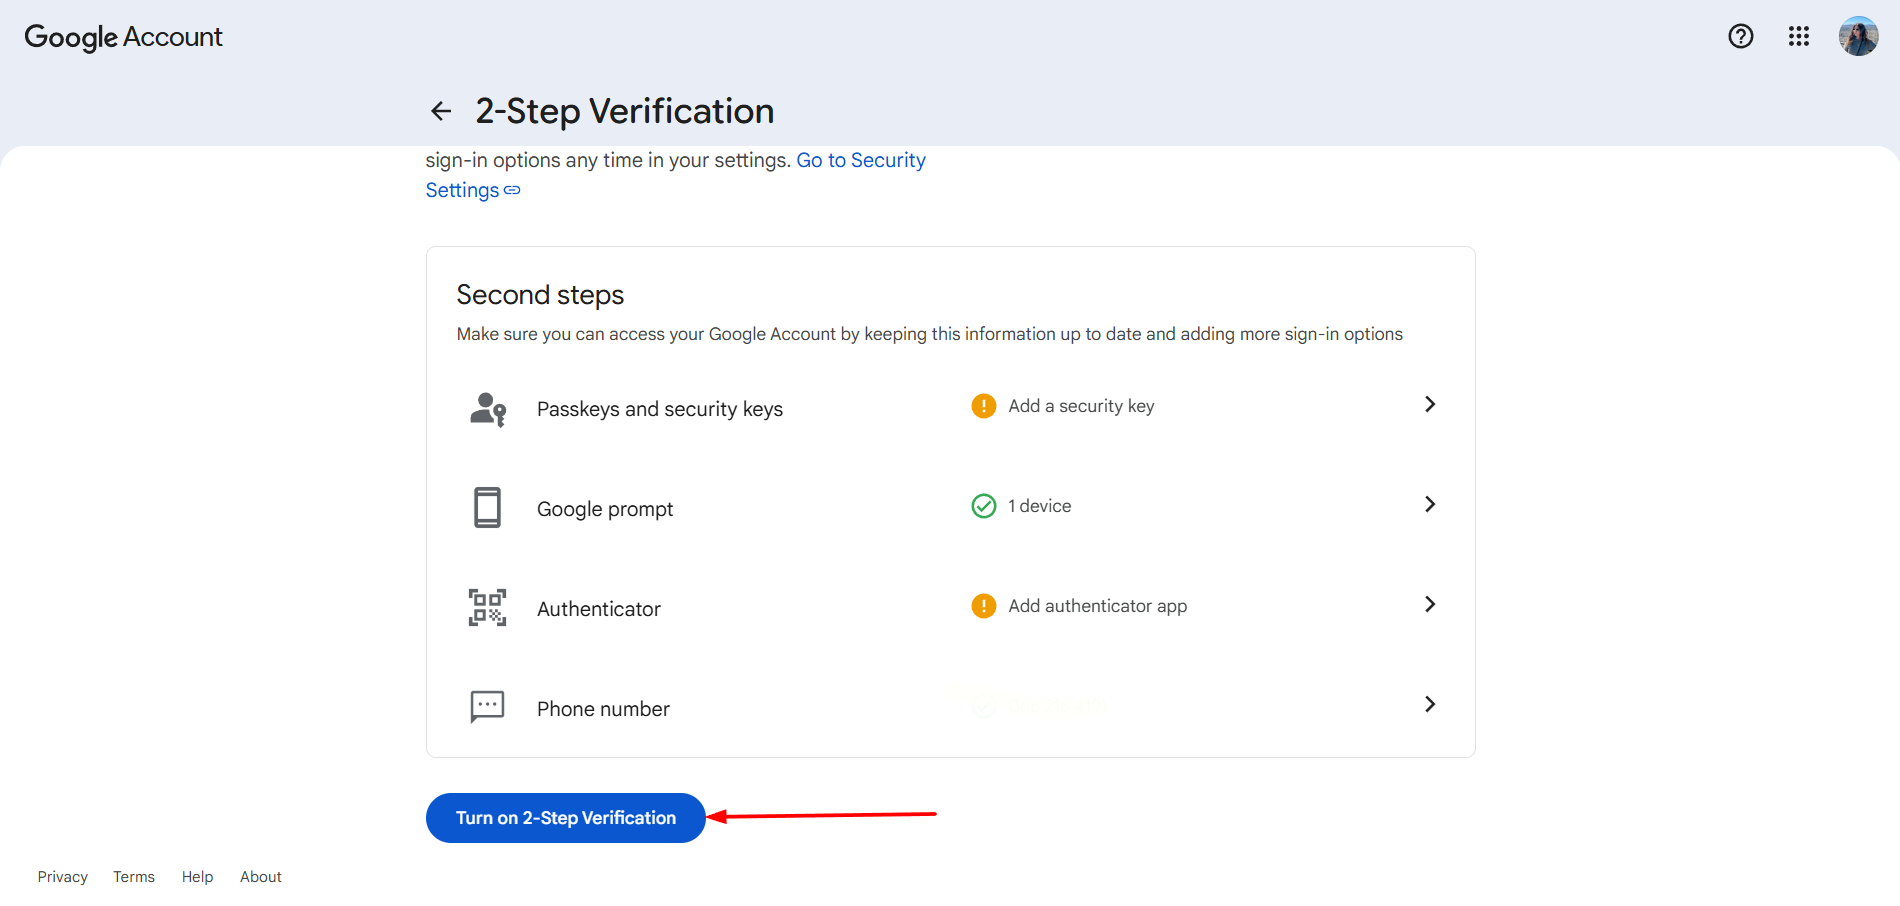Open the Go to Security Settings link
The width and height of the screenshot is (1900, 906).
(860, 161)
